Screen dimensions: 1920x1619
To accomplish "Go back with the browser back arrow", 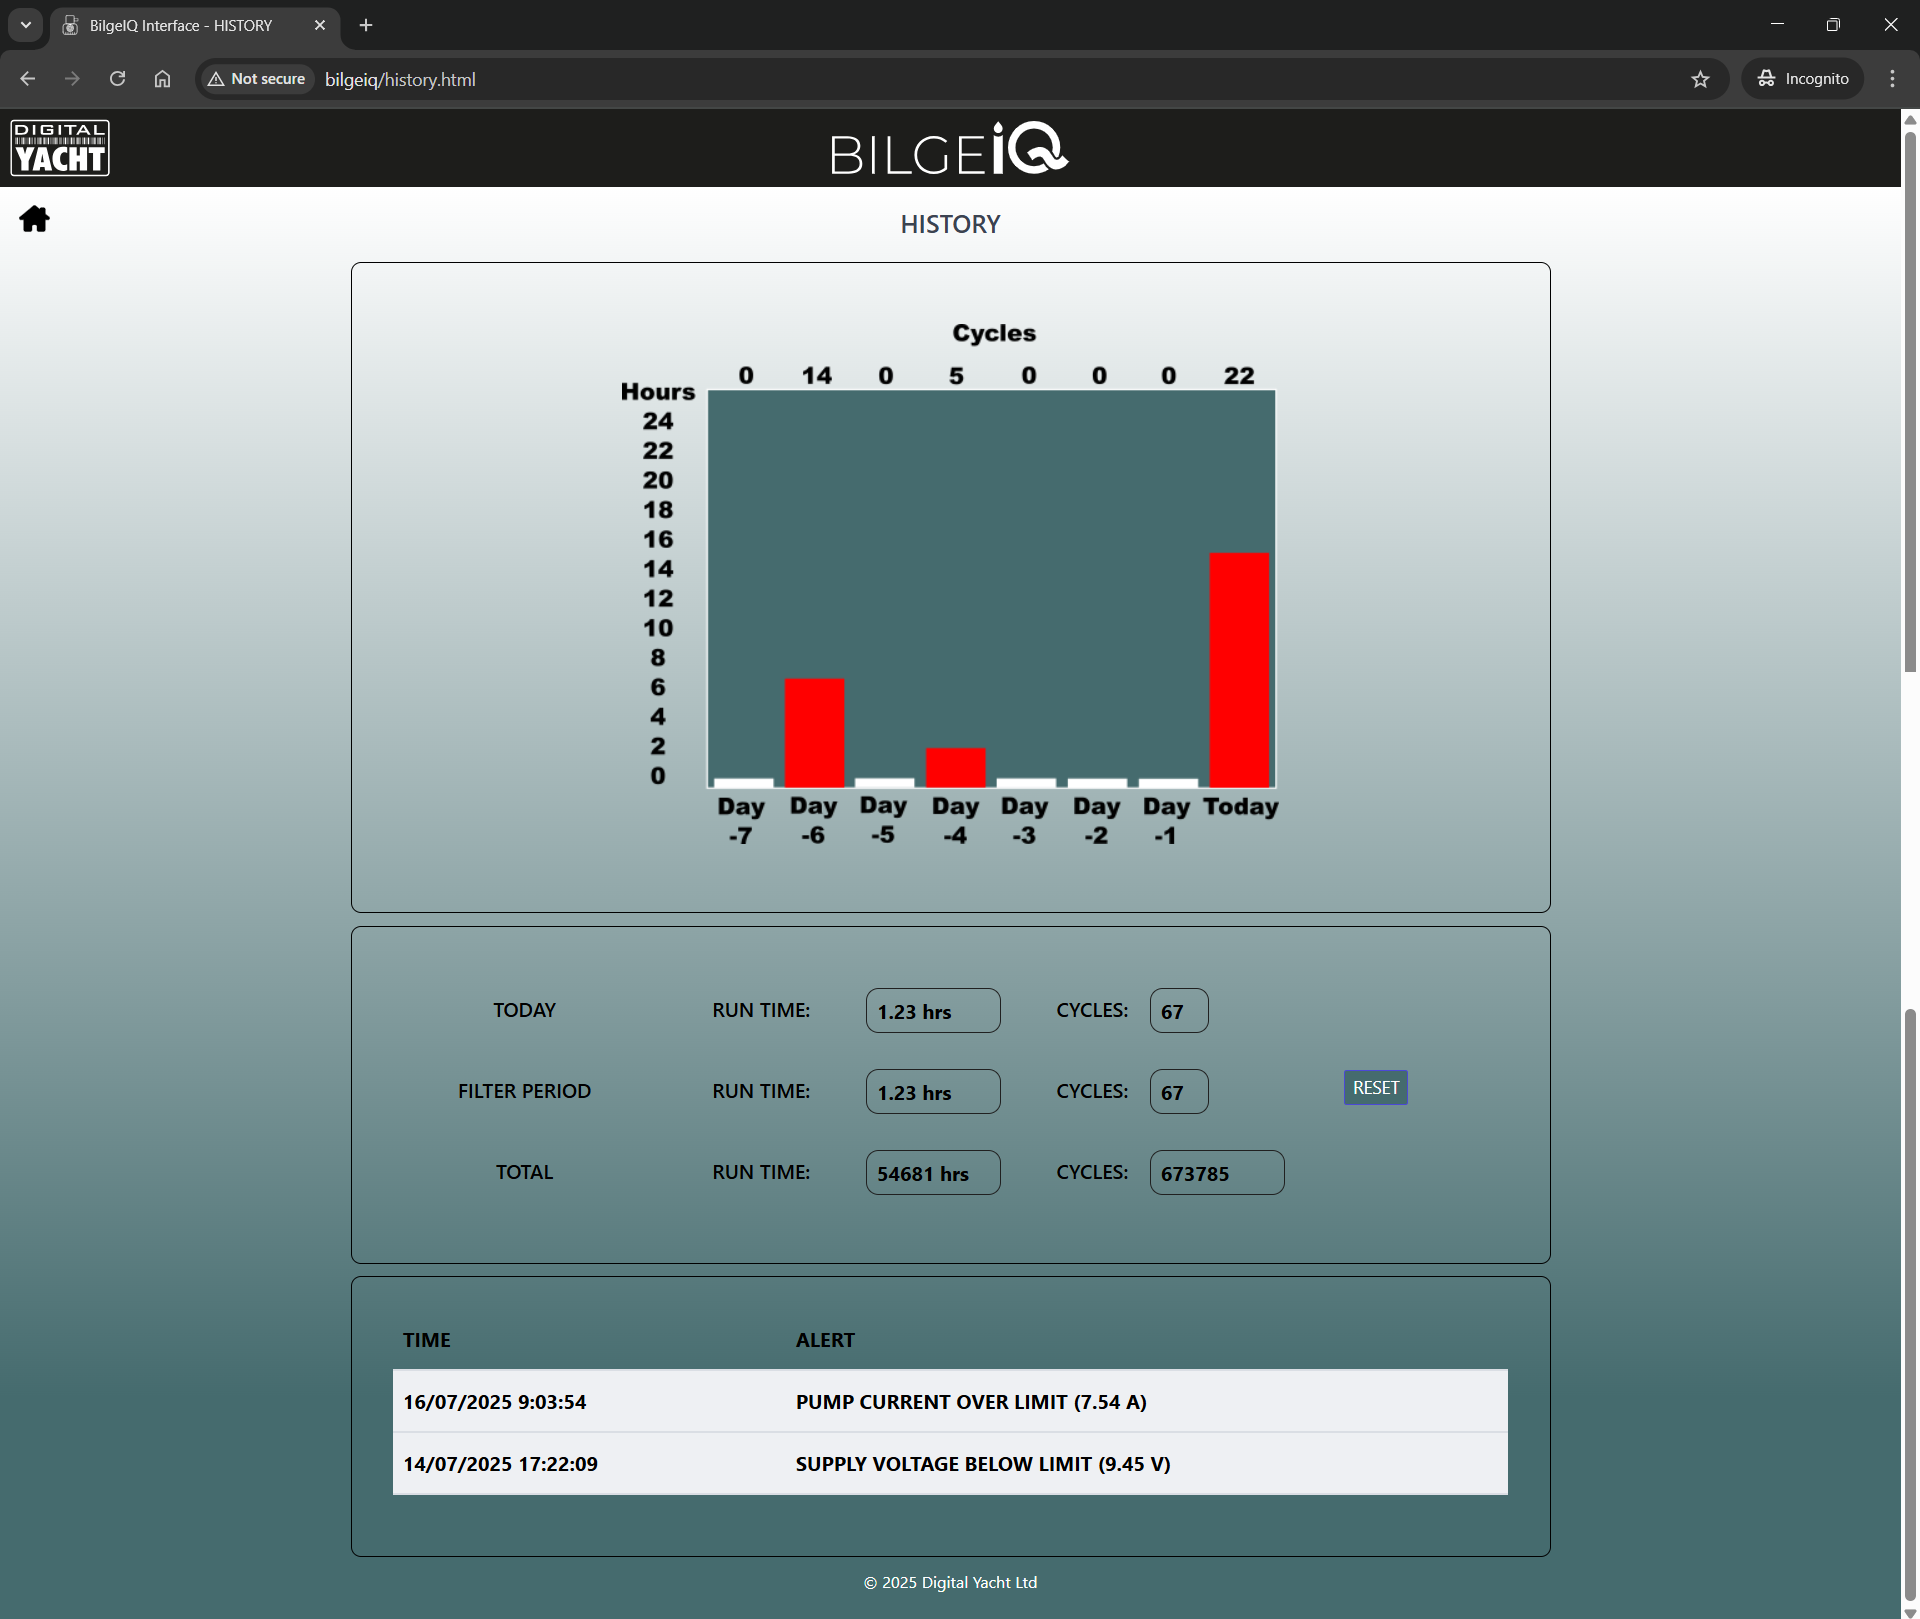I will coord(28,79).
